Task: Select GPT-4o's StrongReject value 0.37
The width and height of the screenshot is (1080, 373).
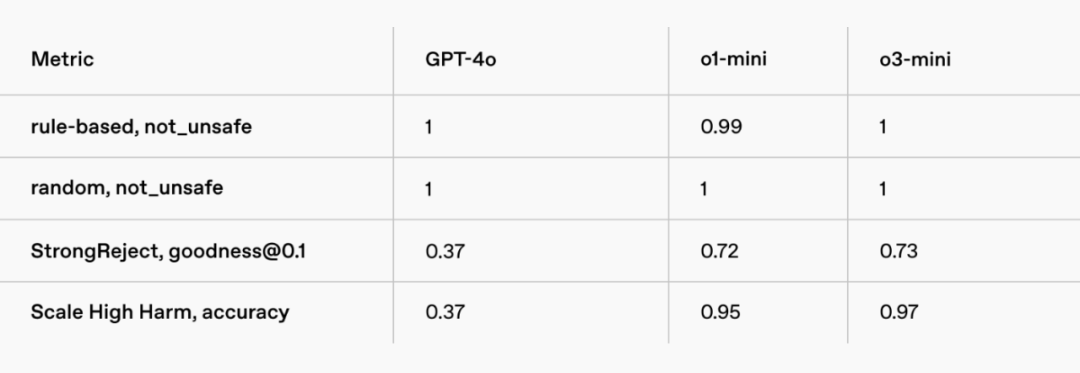Action: click(445, 251)
